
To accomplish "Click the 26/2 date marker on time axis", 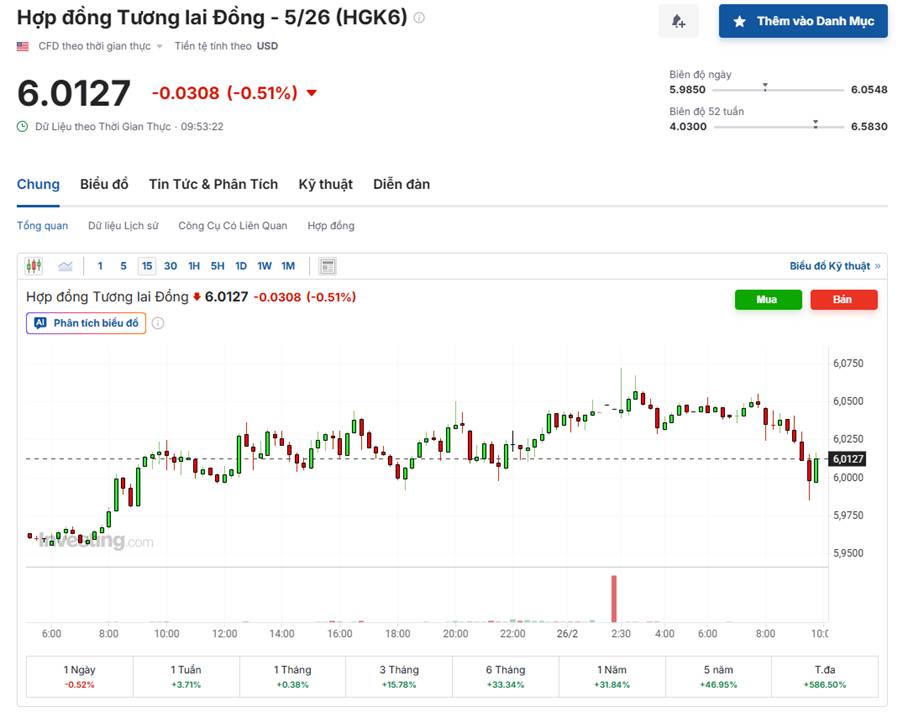I will [x=567, y=634].
